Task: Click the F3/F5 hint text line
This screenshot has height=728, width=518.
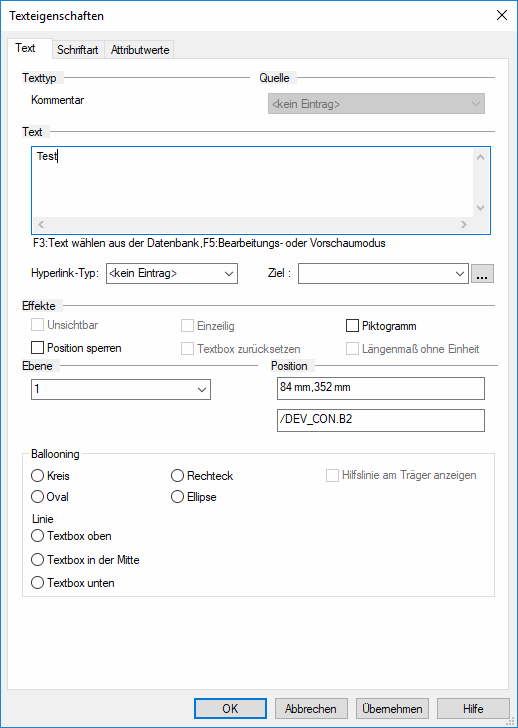Action: (x=209, y=243)
